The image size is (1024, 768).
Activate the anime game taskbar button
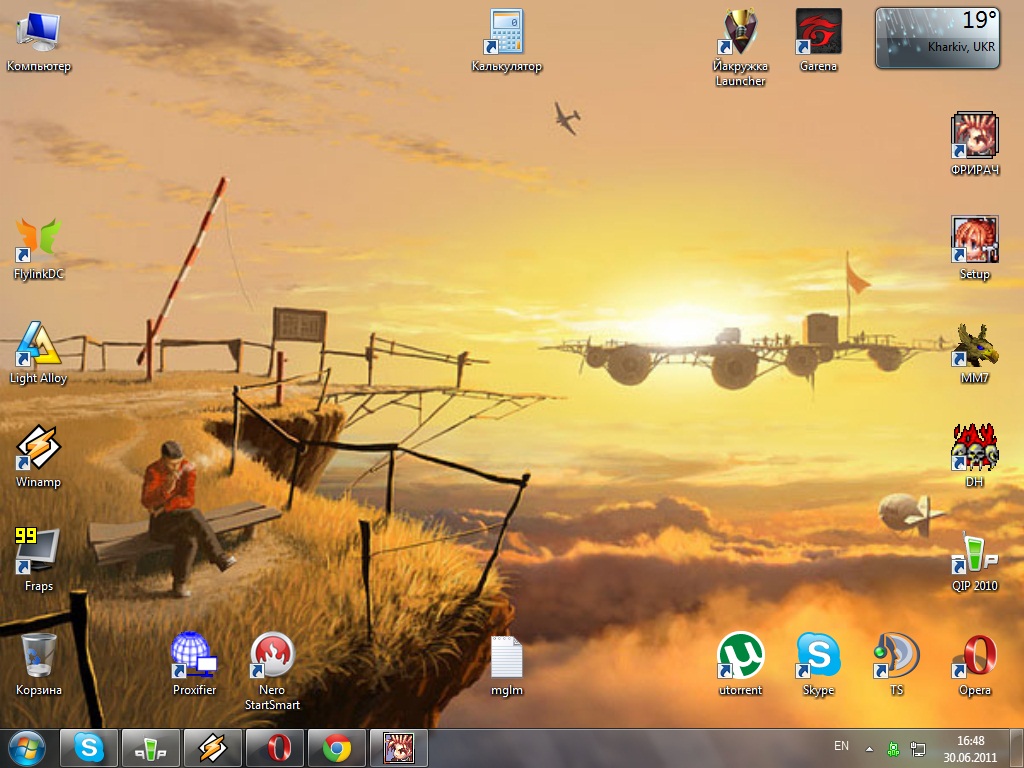399,748
